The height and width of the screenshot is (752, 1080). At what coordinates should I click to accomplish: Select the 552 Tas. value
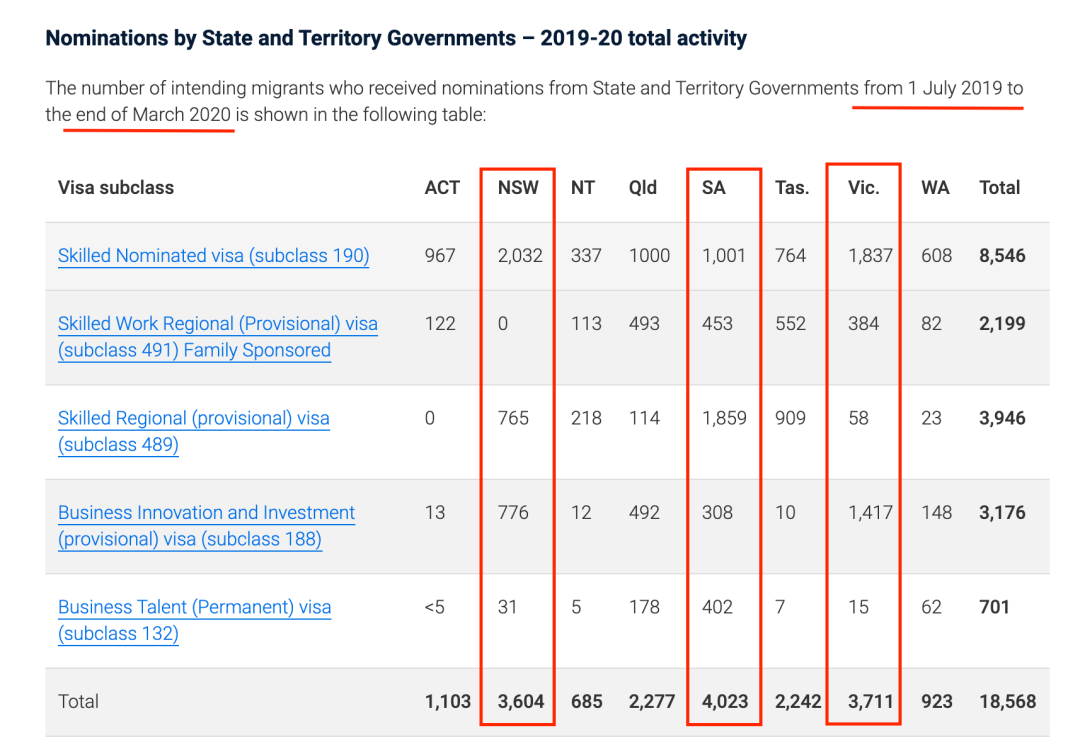[791, 324]
